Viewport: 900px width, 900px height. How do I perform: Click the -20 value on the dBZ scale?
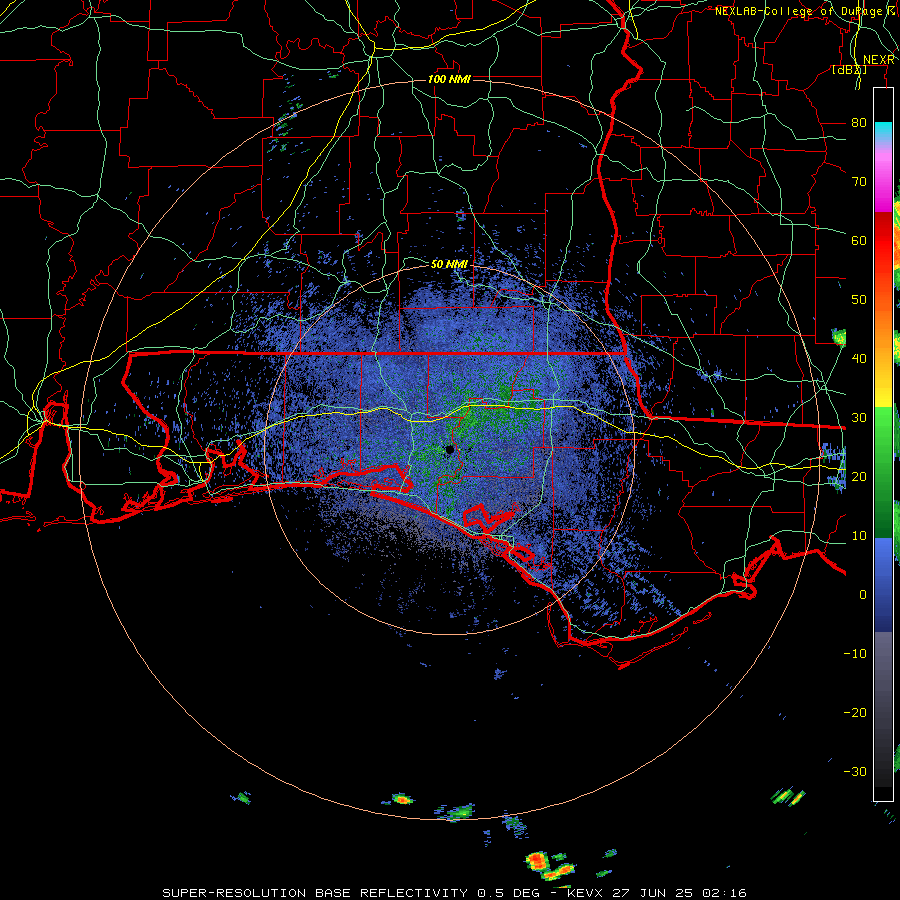855,712
